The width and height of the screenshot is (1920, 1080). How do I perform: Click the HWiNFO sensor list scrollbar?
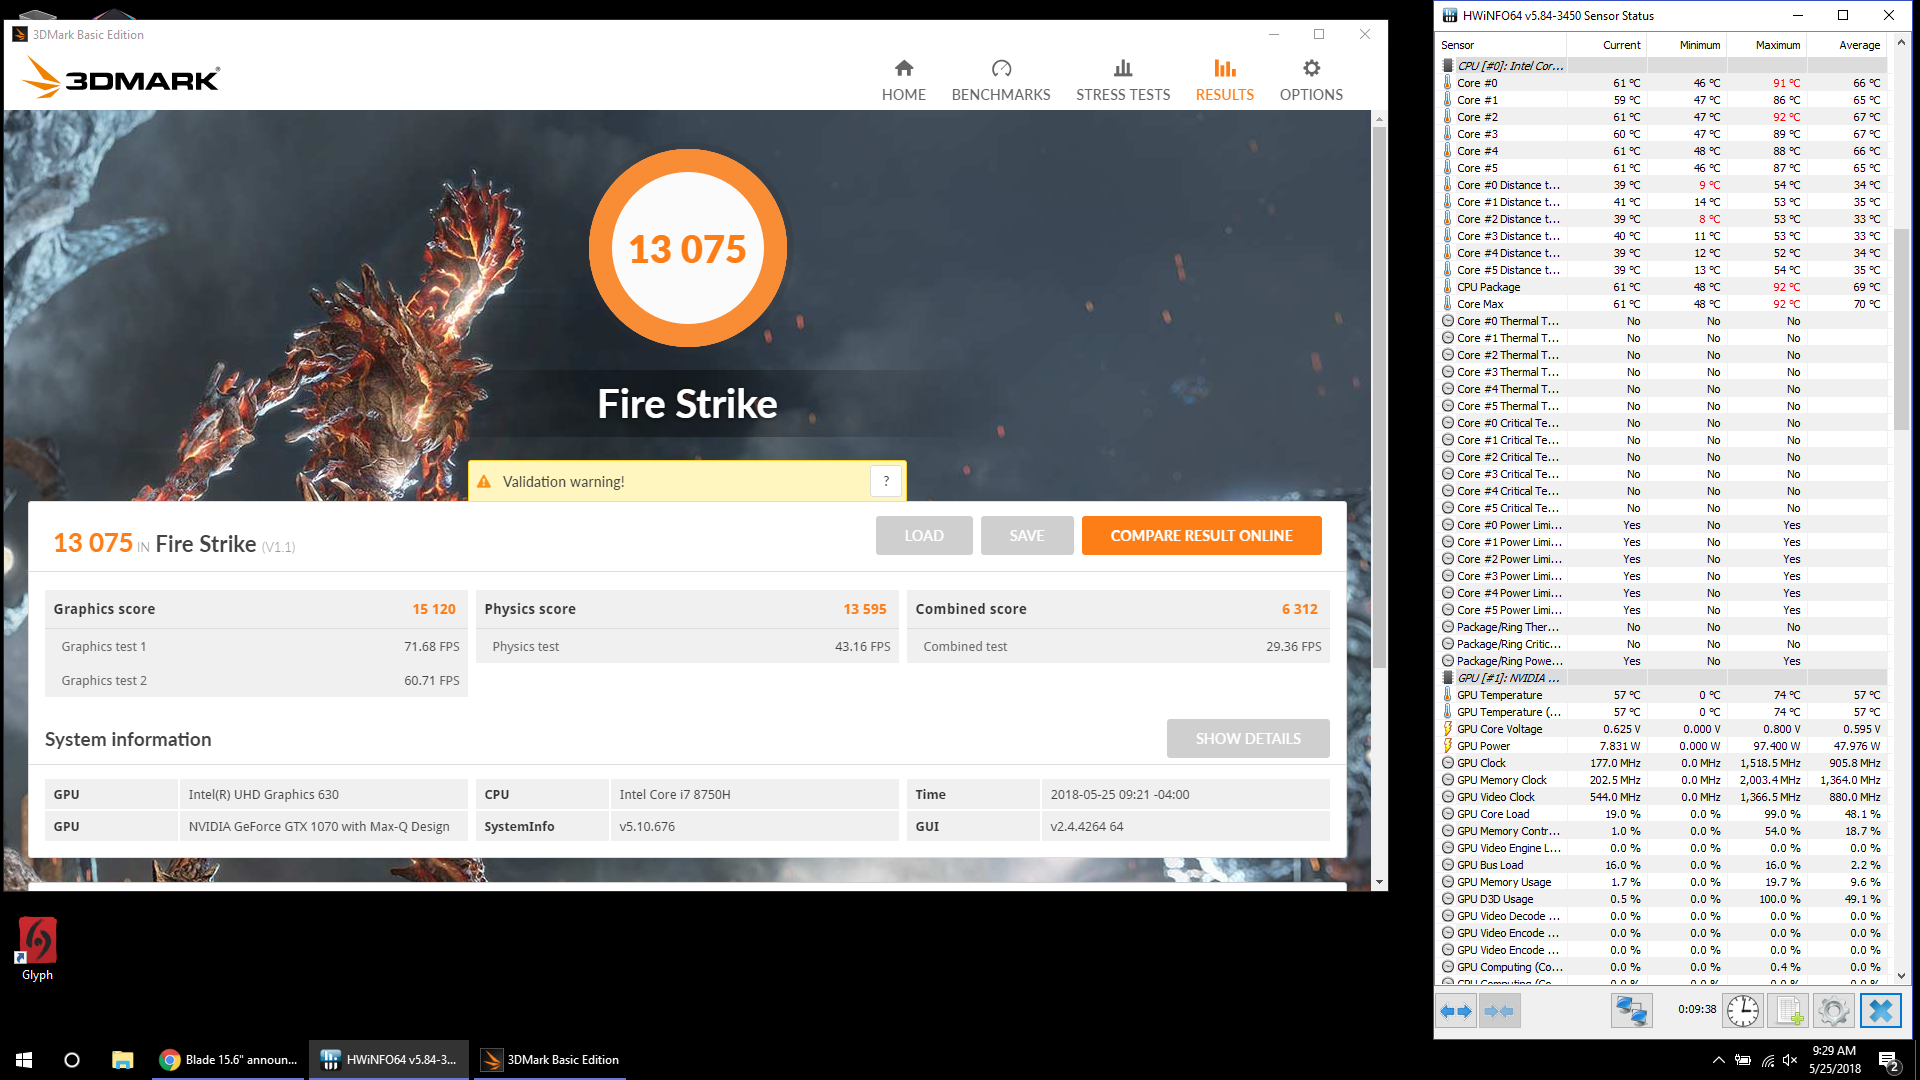[x=1901, y=330]
